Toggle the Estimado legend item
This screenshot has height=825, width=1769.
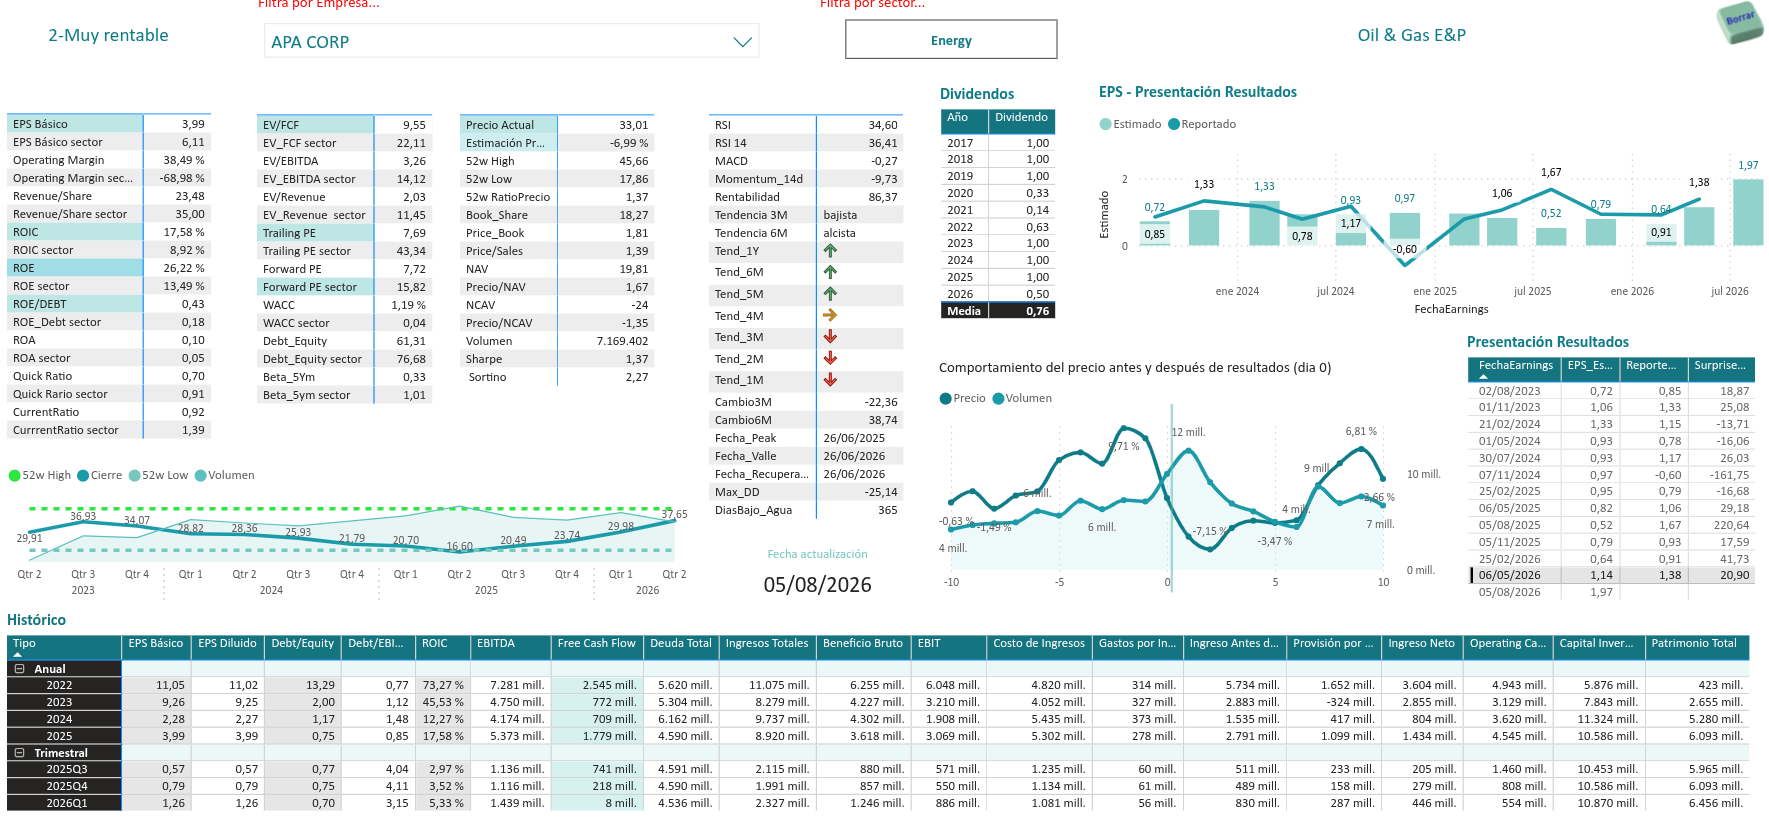1130,124
